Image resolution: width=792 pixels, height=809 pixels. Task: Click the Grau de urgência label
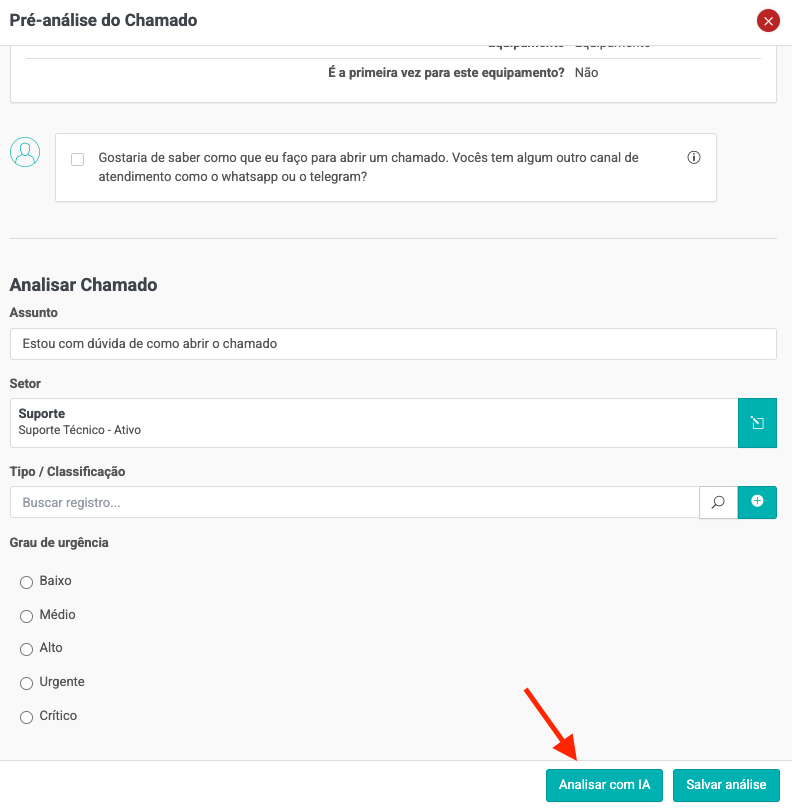59,543
